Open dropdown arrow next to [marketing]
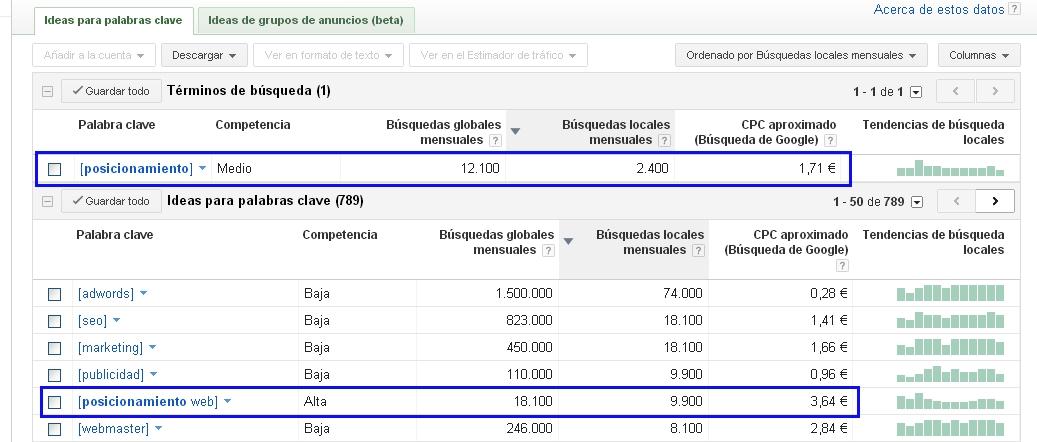Image resolution: width=1037 pixels, height=442 pixels. [x=152, y=347]
